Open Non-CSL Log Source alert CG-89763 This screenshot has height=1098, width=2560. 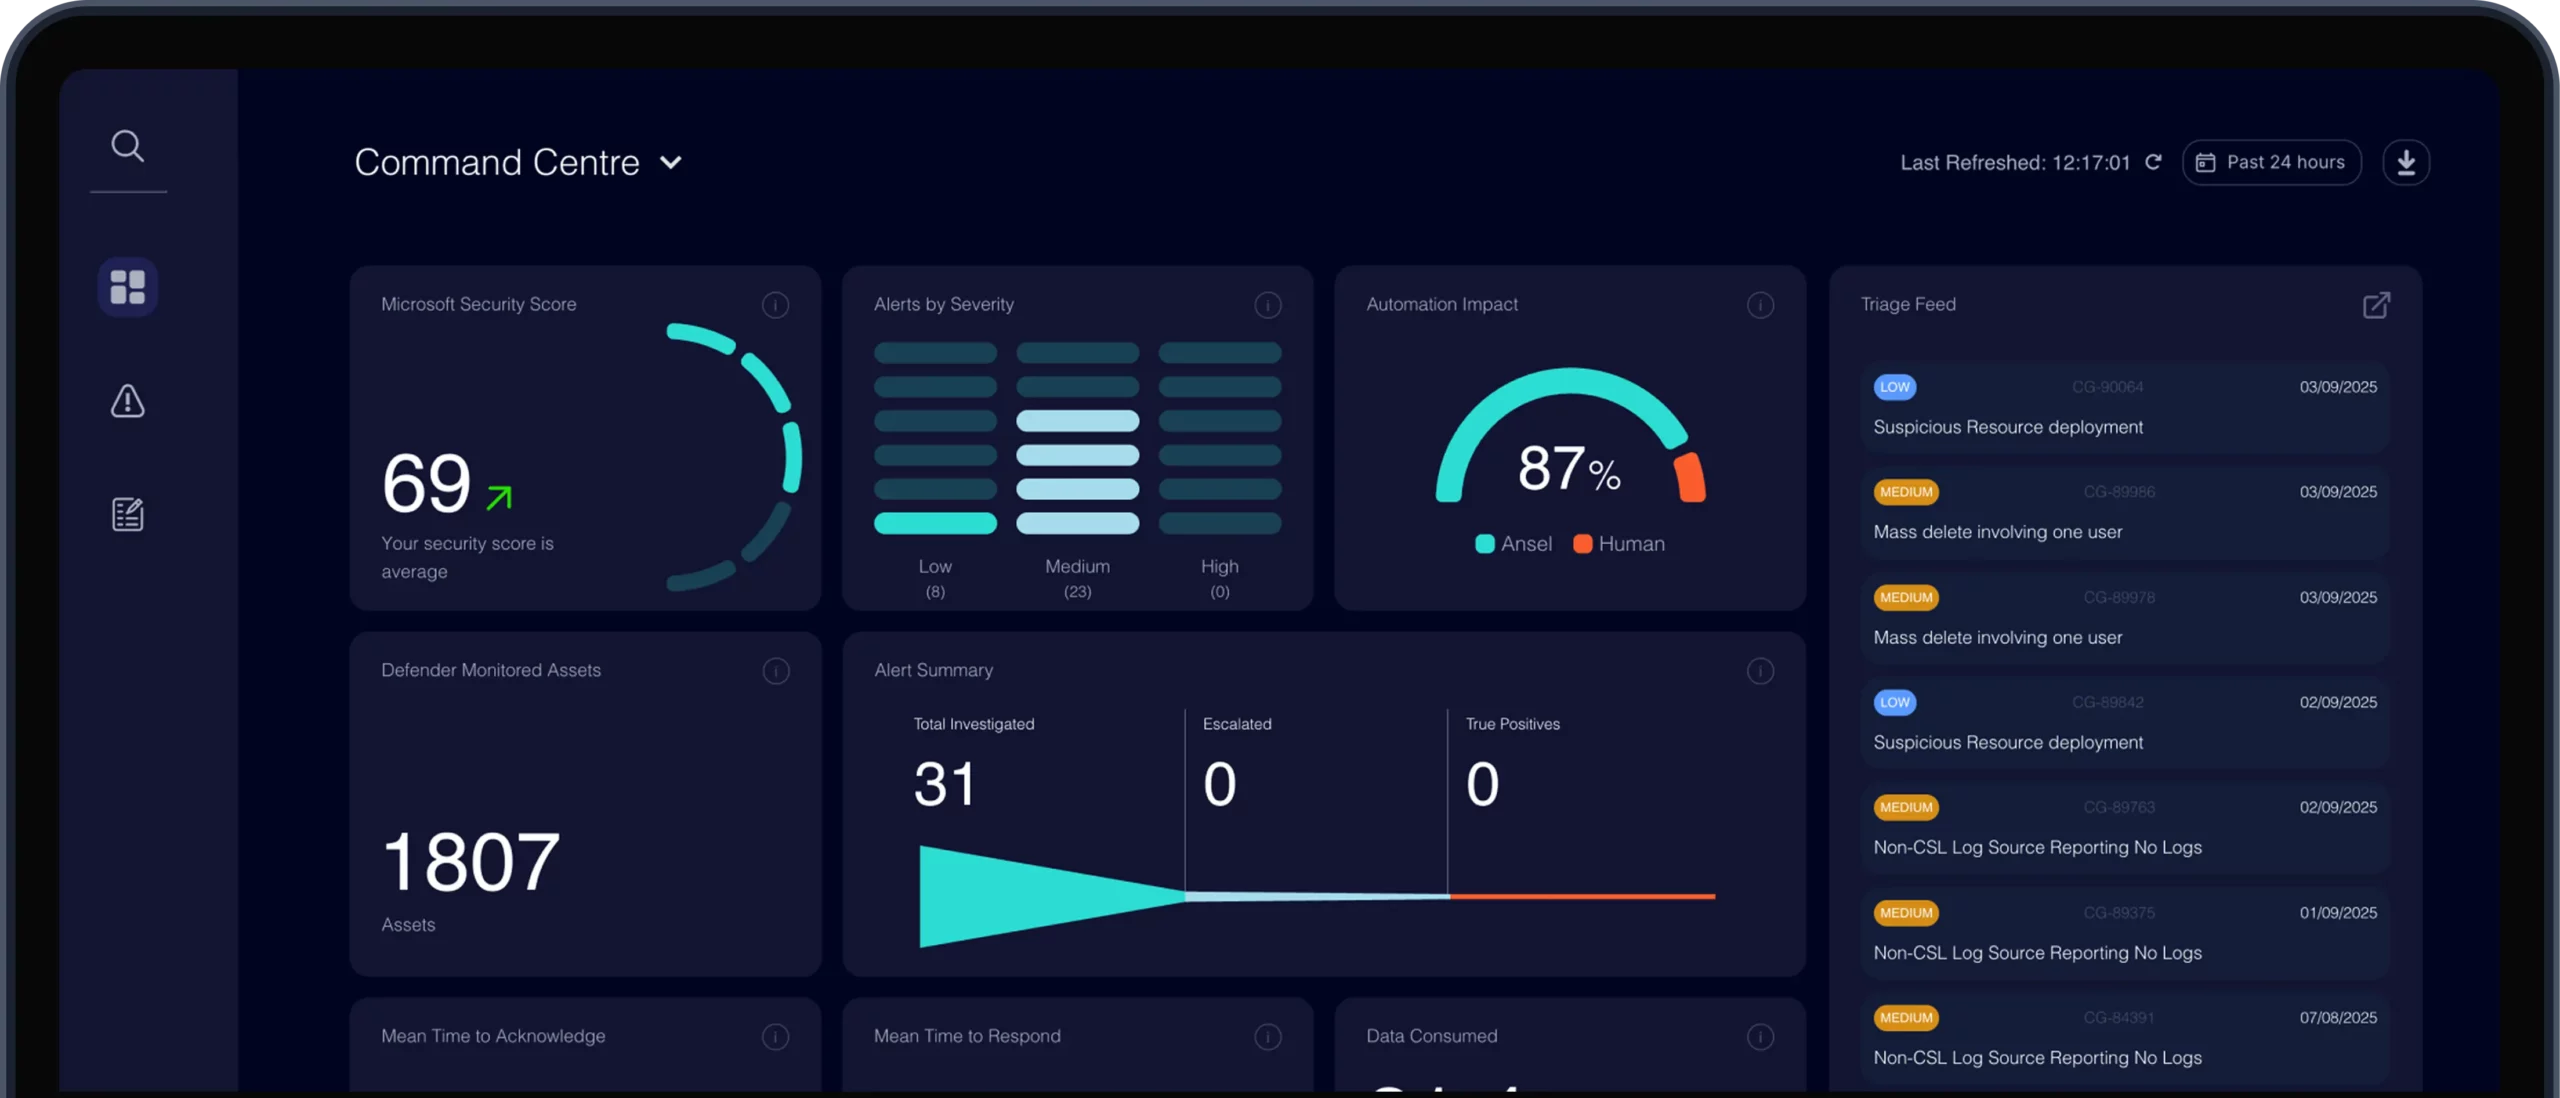2125,827
